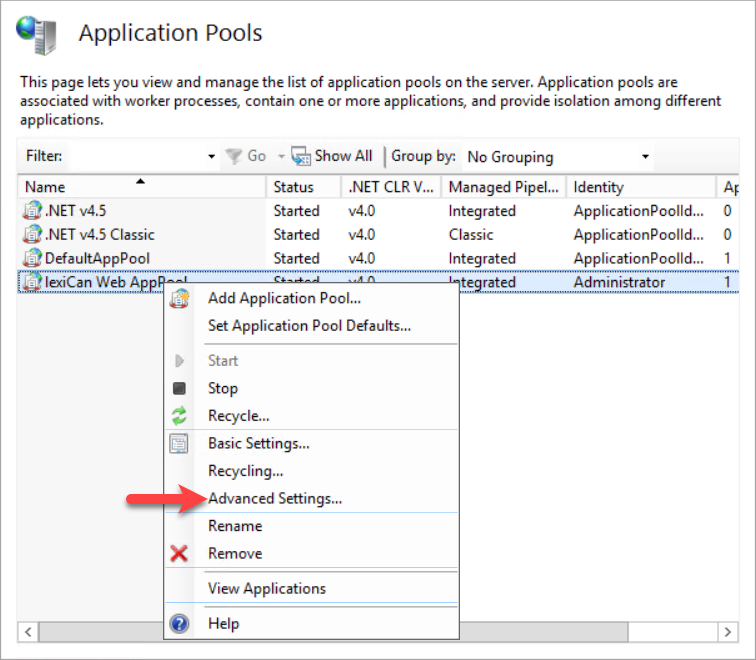756x660 pixels.
Task: Click the black Stop square icon
Action: (x=180, y=388)
